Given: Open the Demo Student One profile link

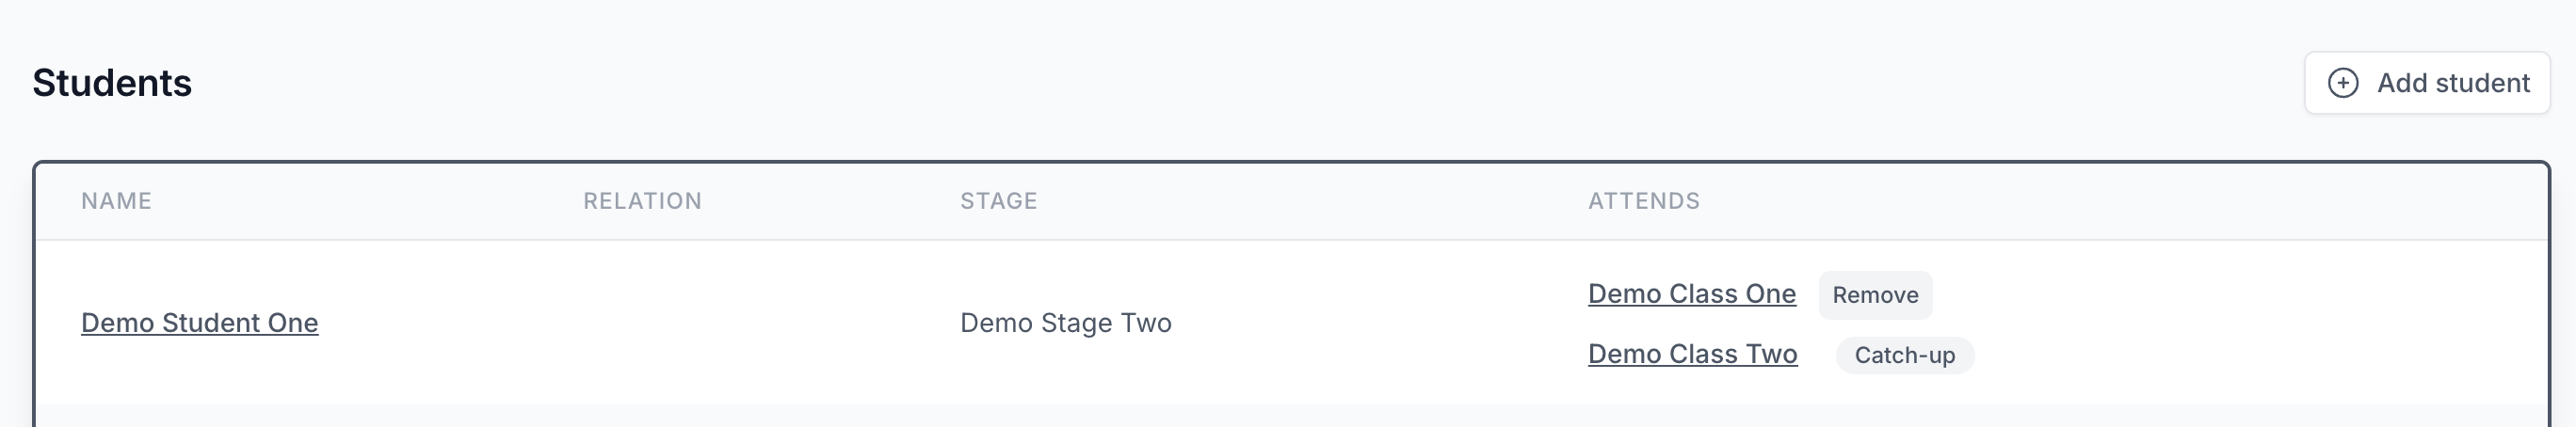Looking at the screenshot, I should pyautogui.click(x=199, y=323).
